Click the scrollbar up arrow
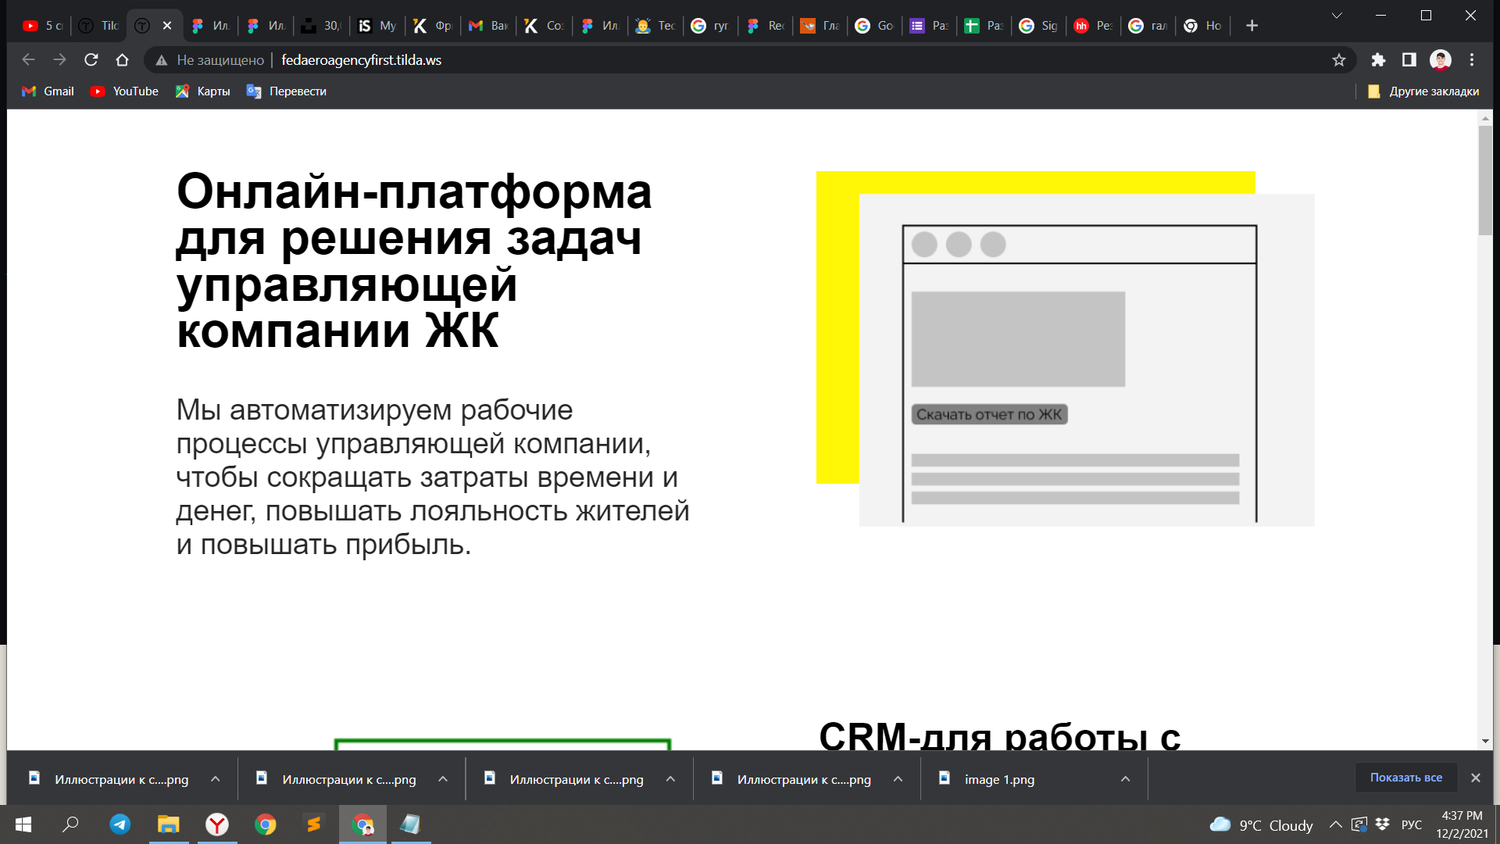 1485,118
